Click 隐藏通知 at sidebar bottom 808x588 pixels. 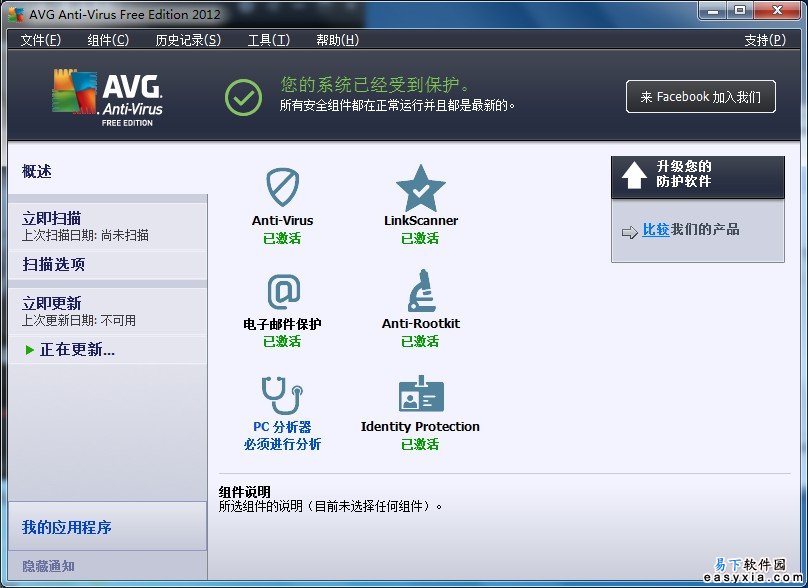tap(48, 566)
